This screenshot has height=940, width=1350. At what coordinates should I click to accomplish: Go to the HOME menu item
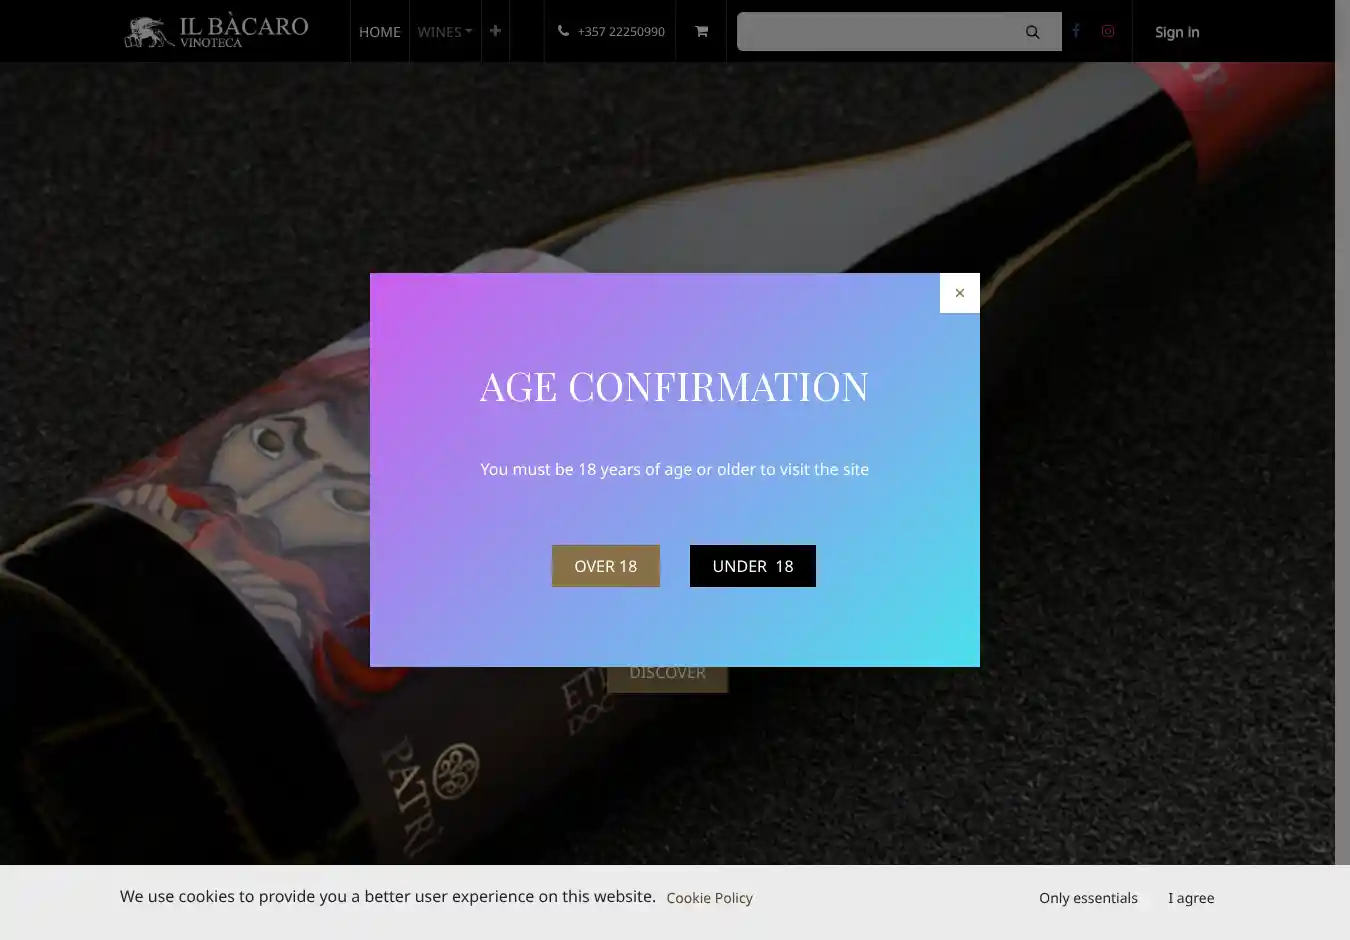tap(380, 32)
